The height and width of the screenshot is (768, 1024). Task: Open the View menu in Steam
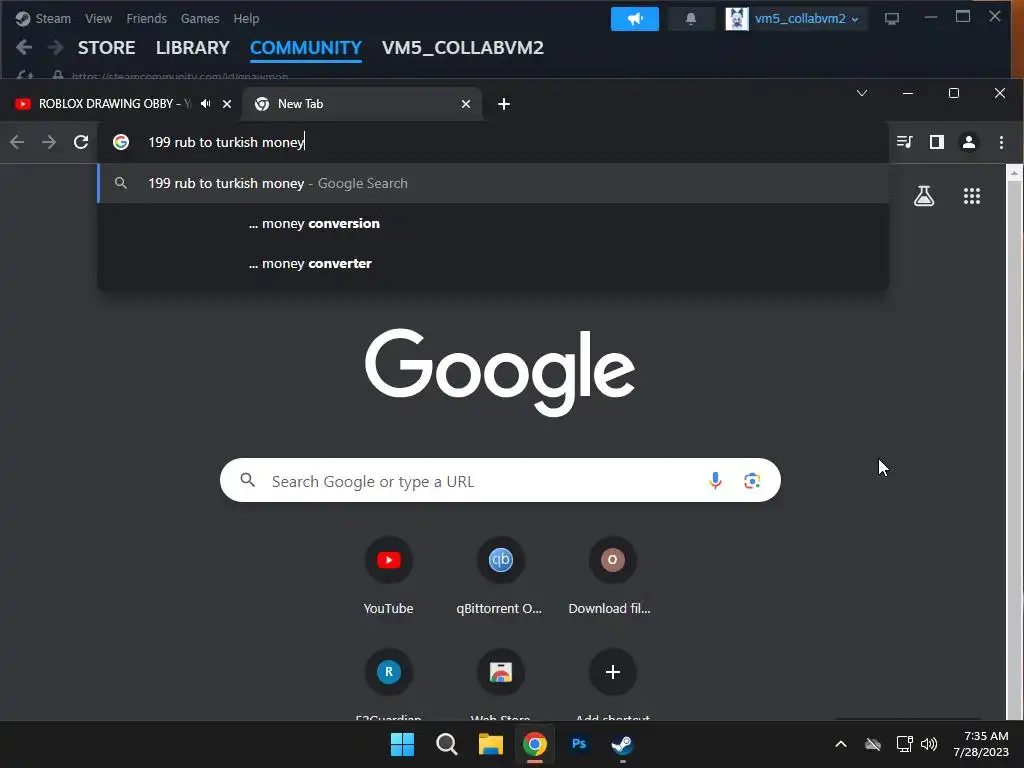[x=98, y=19]
